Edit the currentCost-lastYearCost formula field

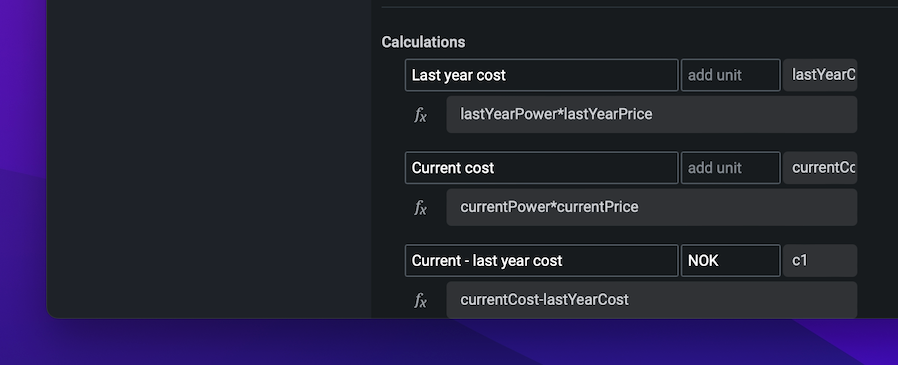point(651,300)
